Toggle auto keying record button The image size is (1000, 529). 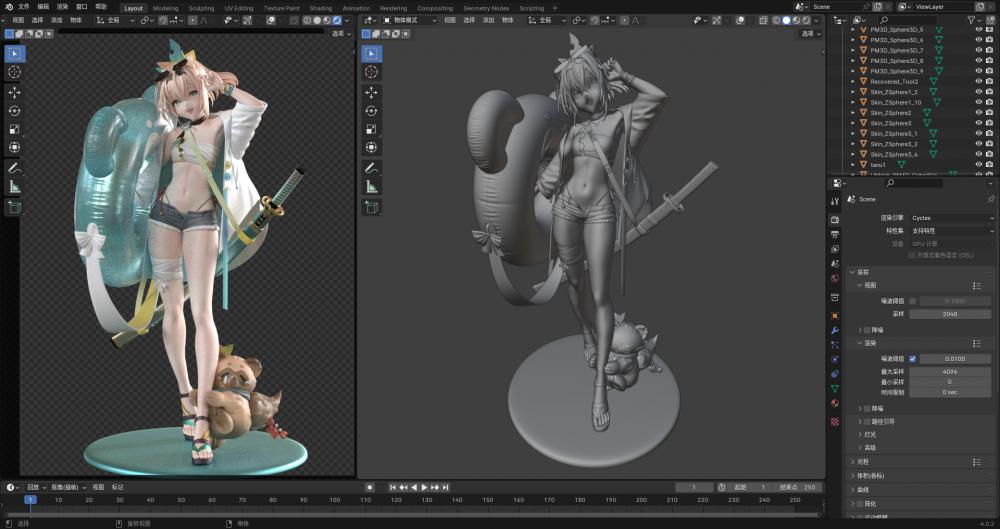(369, 488)
